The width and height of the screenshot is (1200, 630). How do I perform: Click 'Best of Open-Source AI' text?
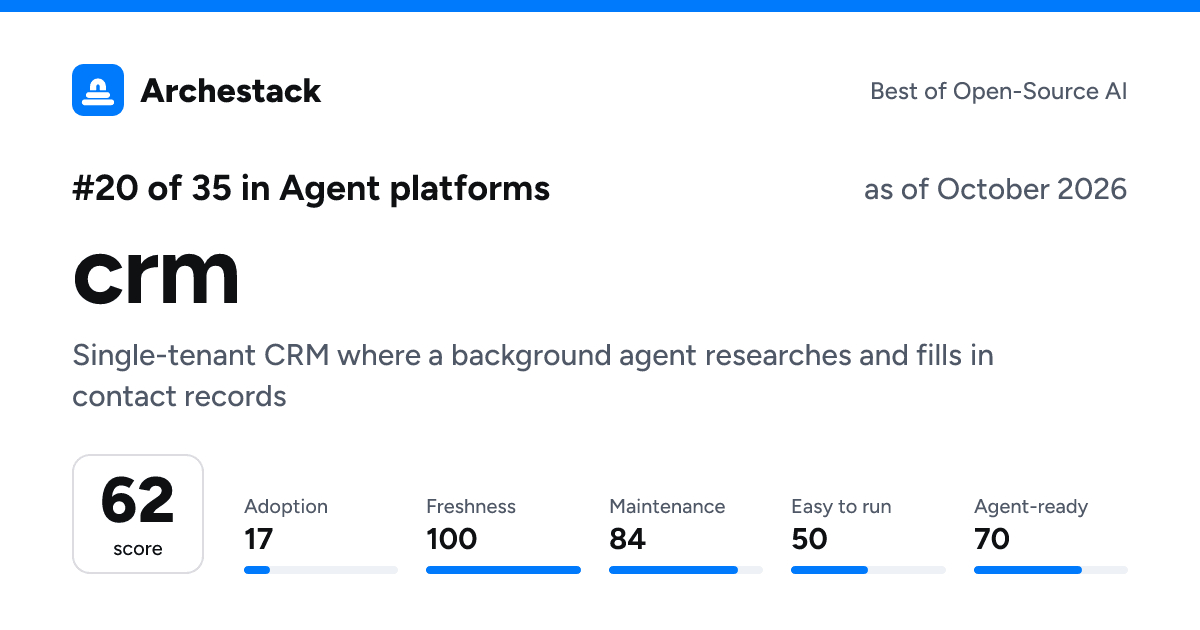999,91
